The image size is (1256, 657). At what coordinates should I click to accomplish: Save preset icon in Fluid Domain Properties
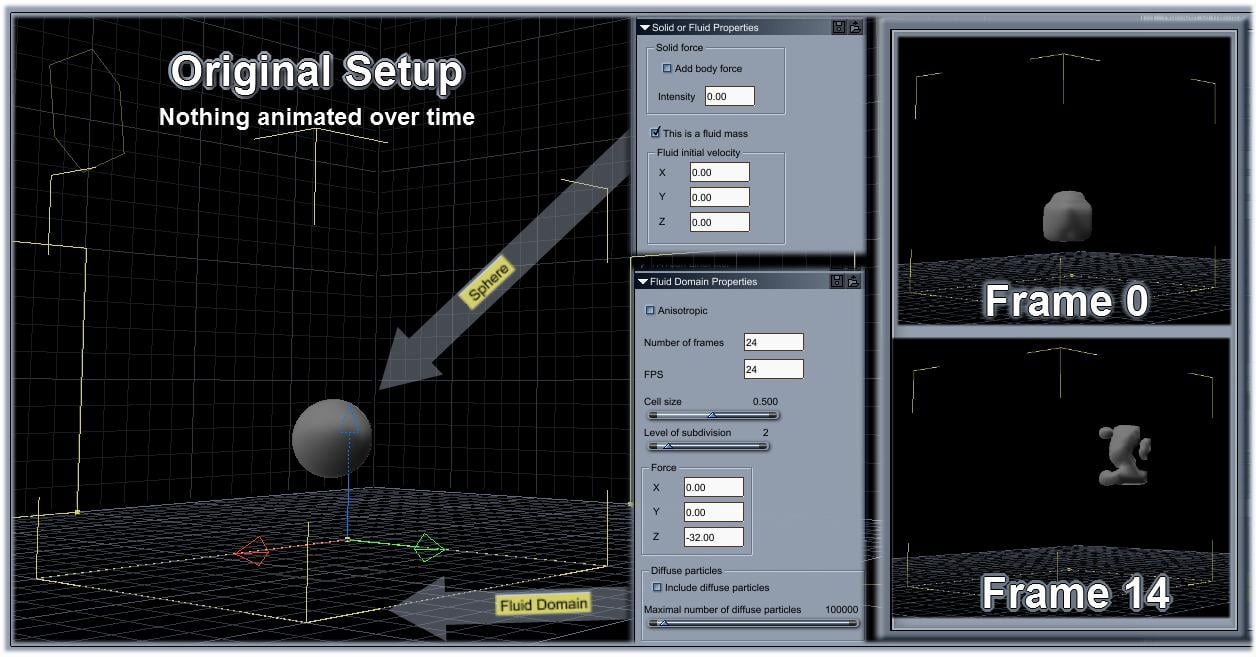coord(838,282)
